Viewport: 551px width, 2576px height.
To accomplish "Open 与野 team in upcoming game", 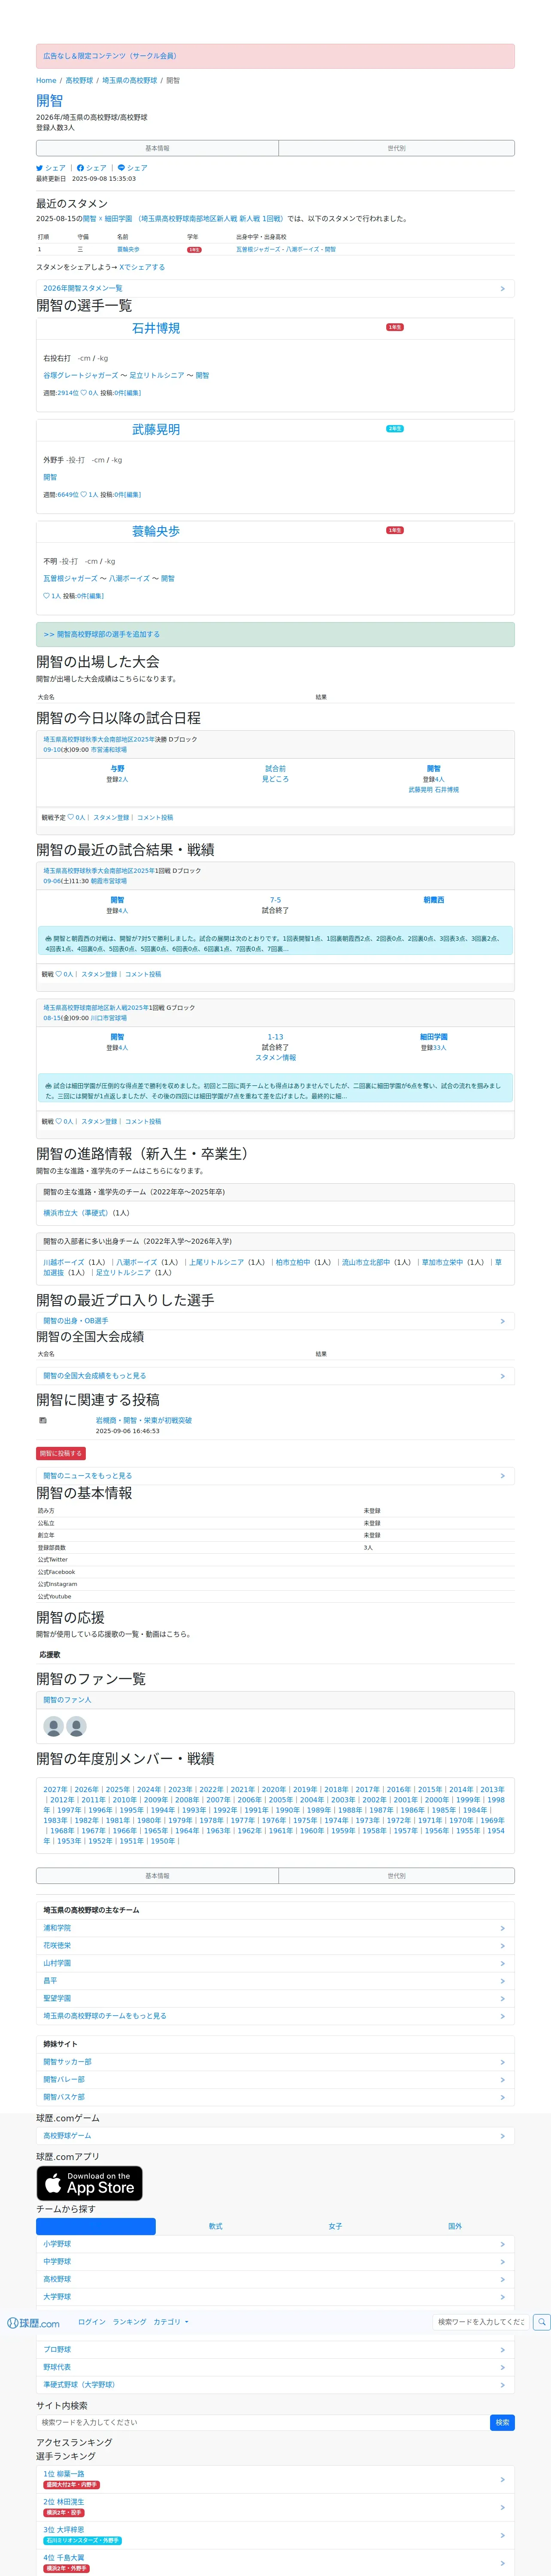I will click(117, 769).
